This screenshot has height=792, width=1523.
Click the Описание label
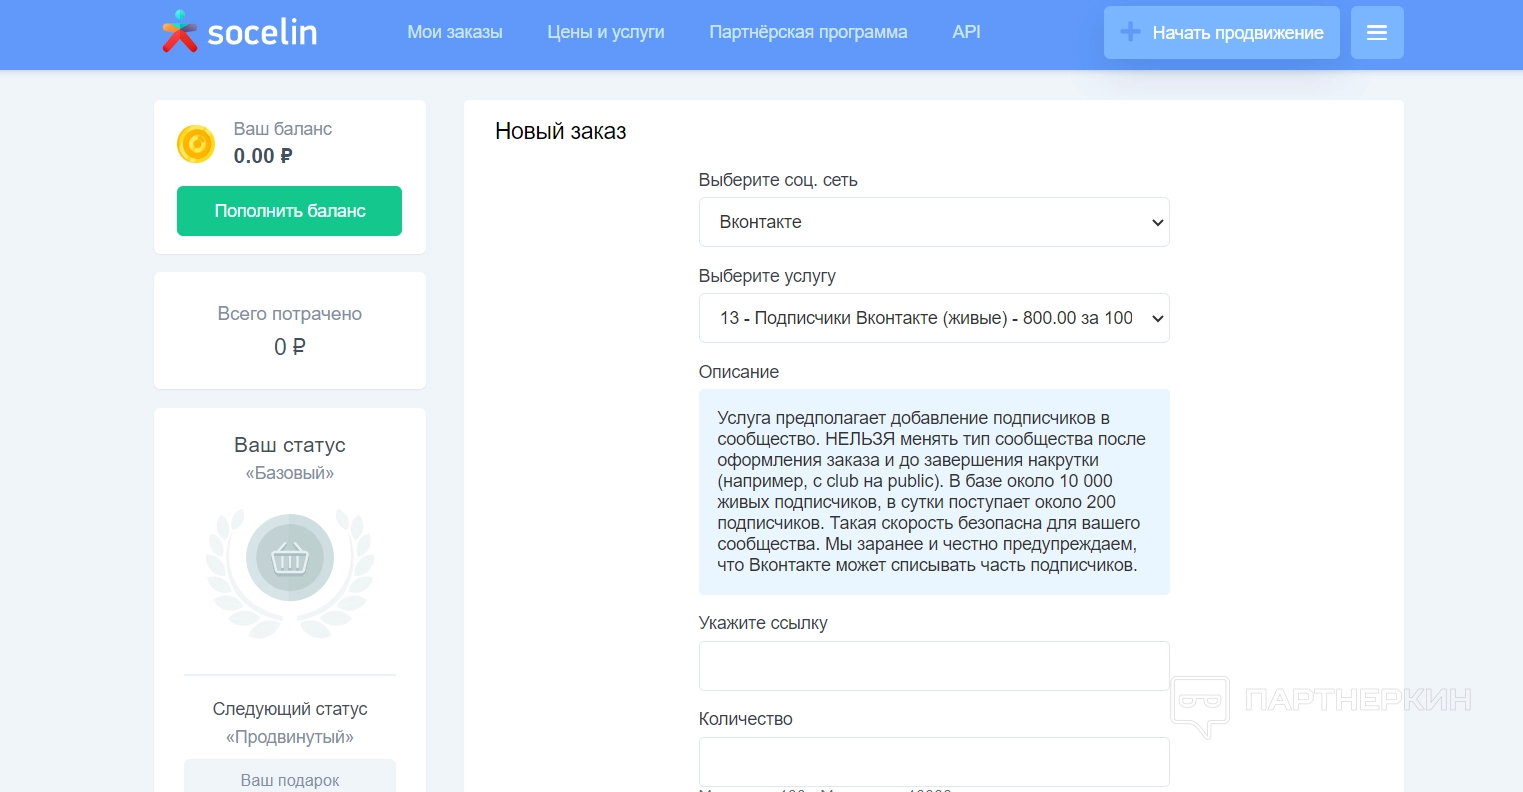pos(739,372)
